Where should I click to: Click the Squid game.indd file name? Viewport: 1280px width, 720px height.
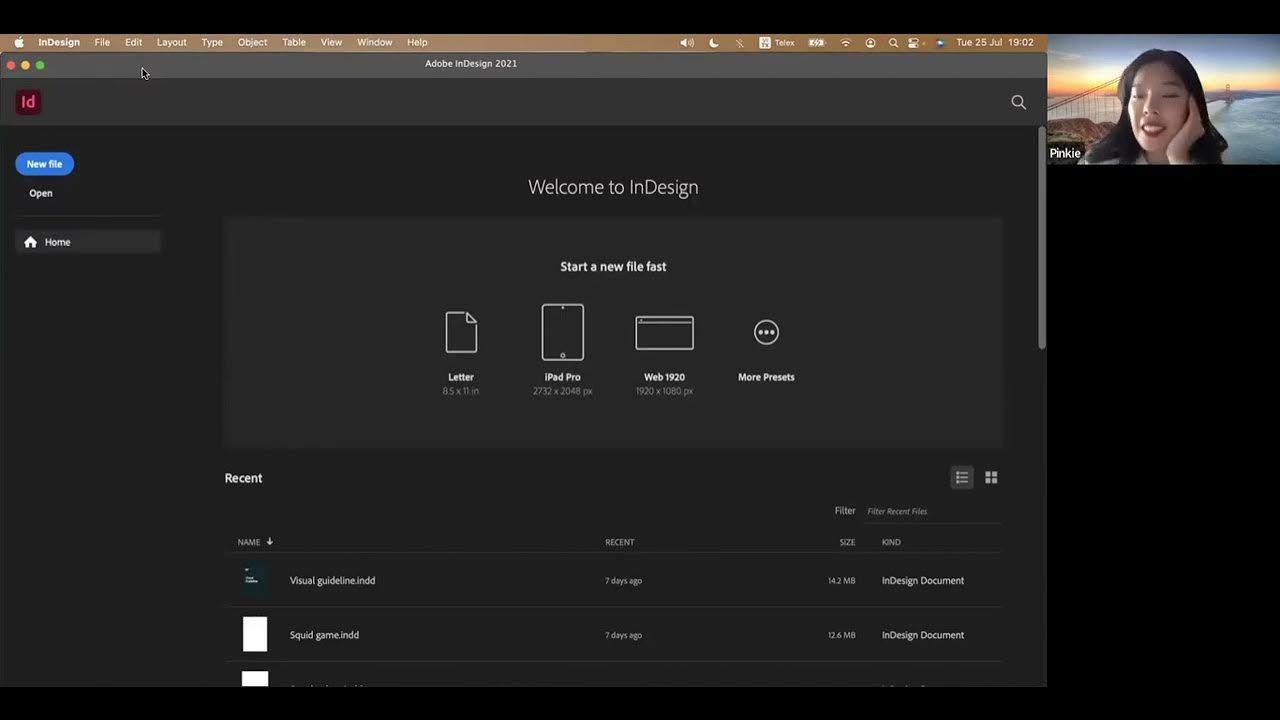(324, 635)
